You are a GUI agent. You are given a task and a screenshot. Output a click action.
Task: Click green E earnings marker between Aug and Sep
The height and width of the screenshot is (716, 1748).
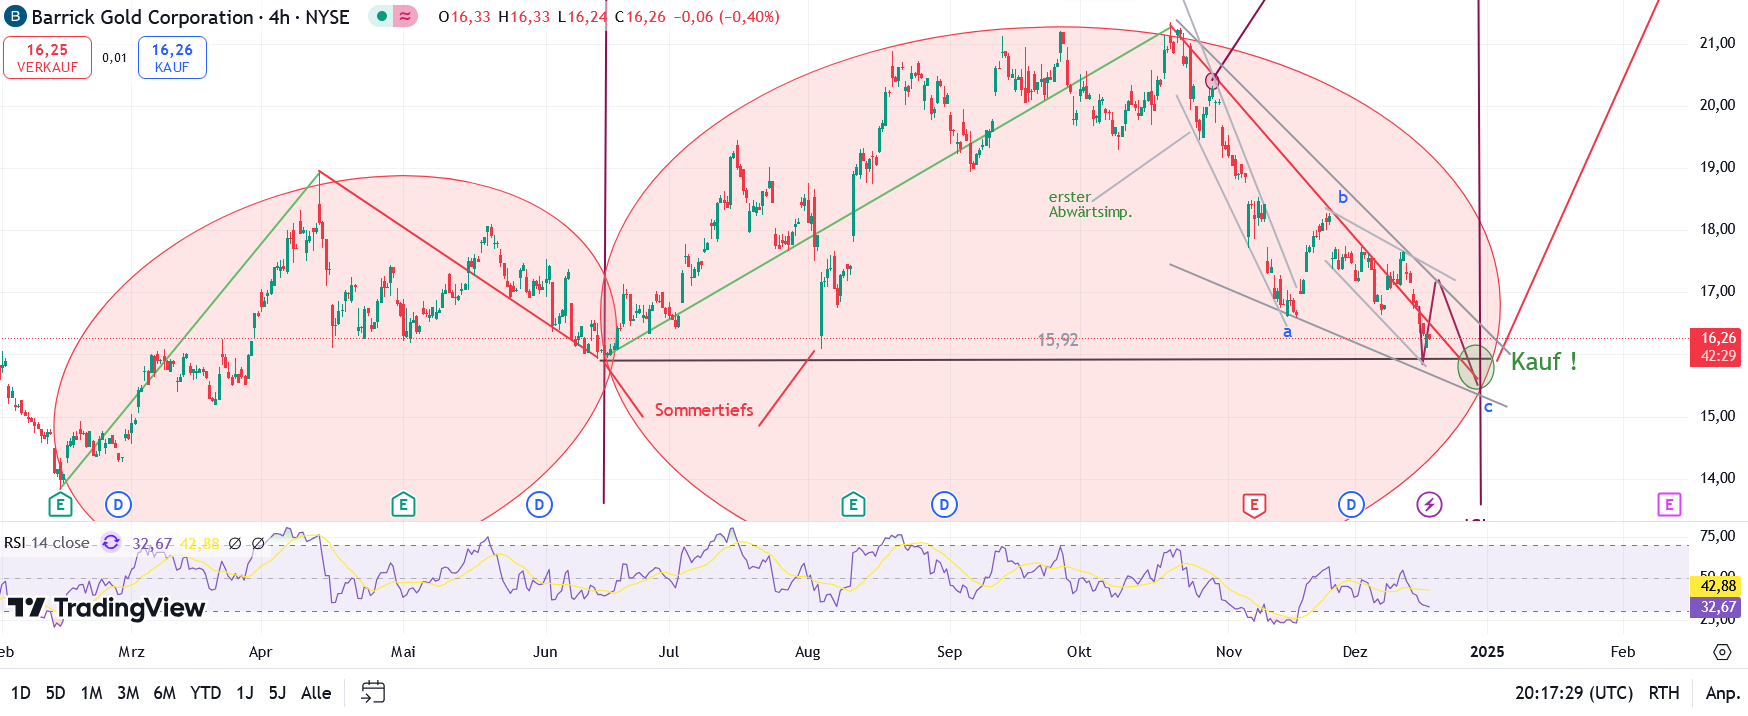(x=853, y=505)
